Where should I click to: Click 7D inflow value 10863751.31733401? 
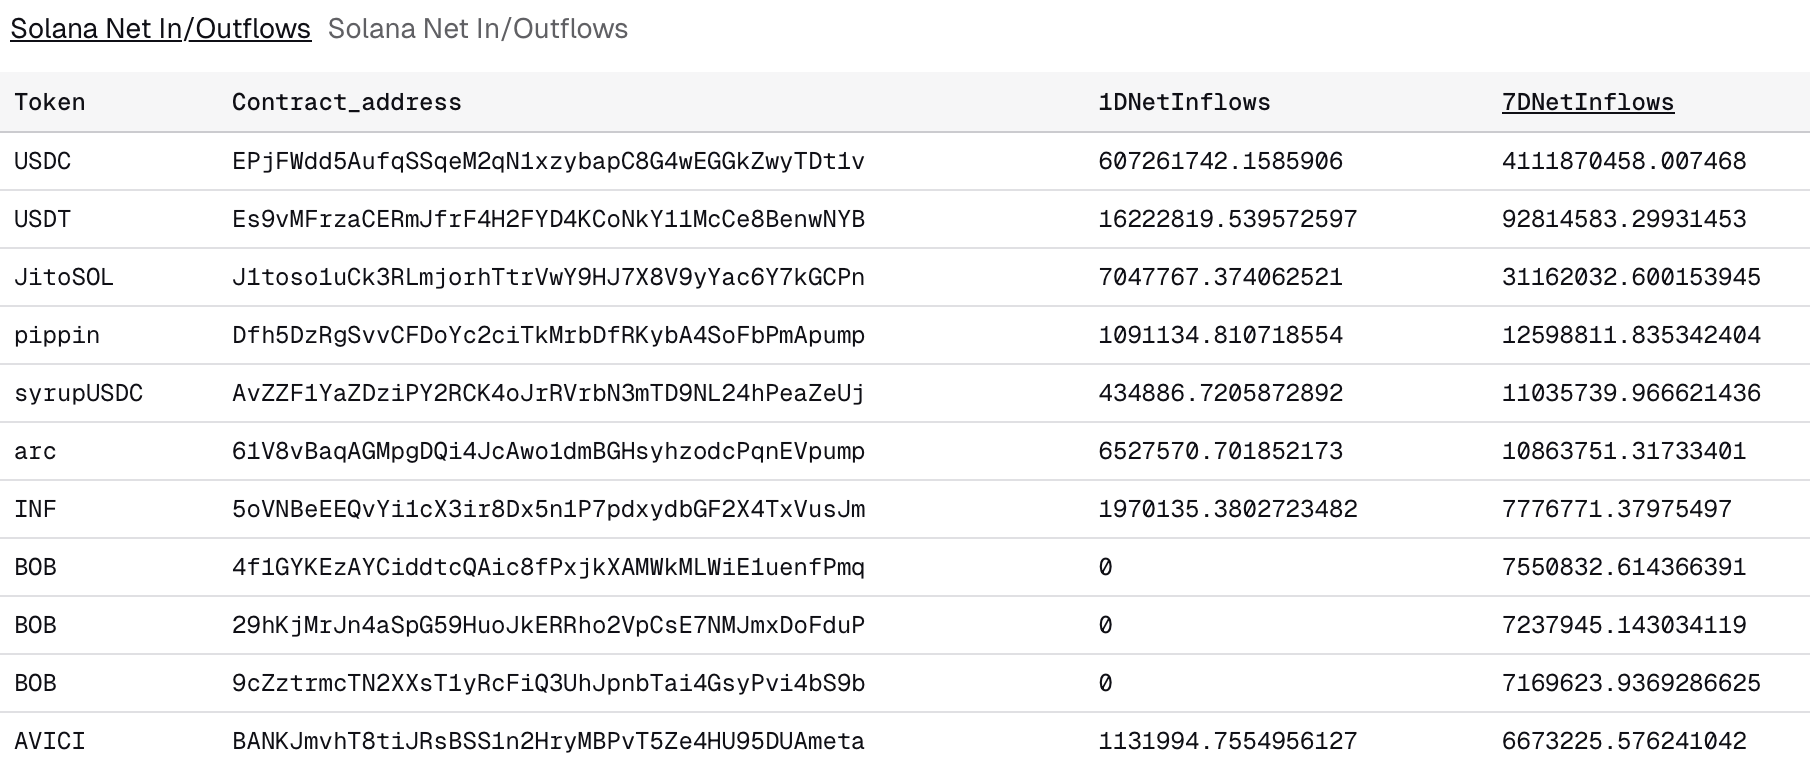click(x=1624, y=451)
